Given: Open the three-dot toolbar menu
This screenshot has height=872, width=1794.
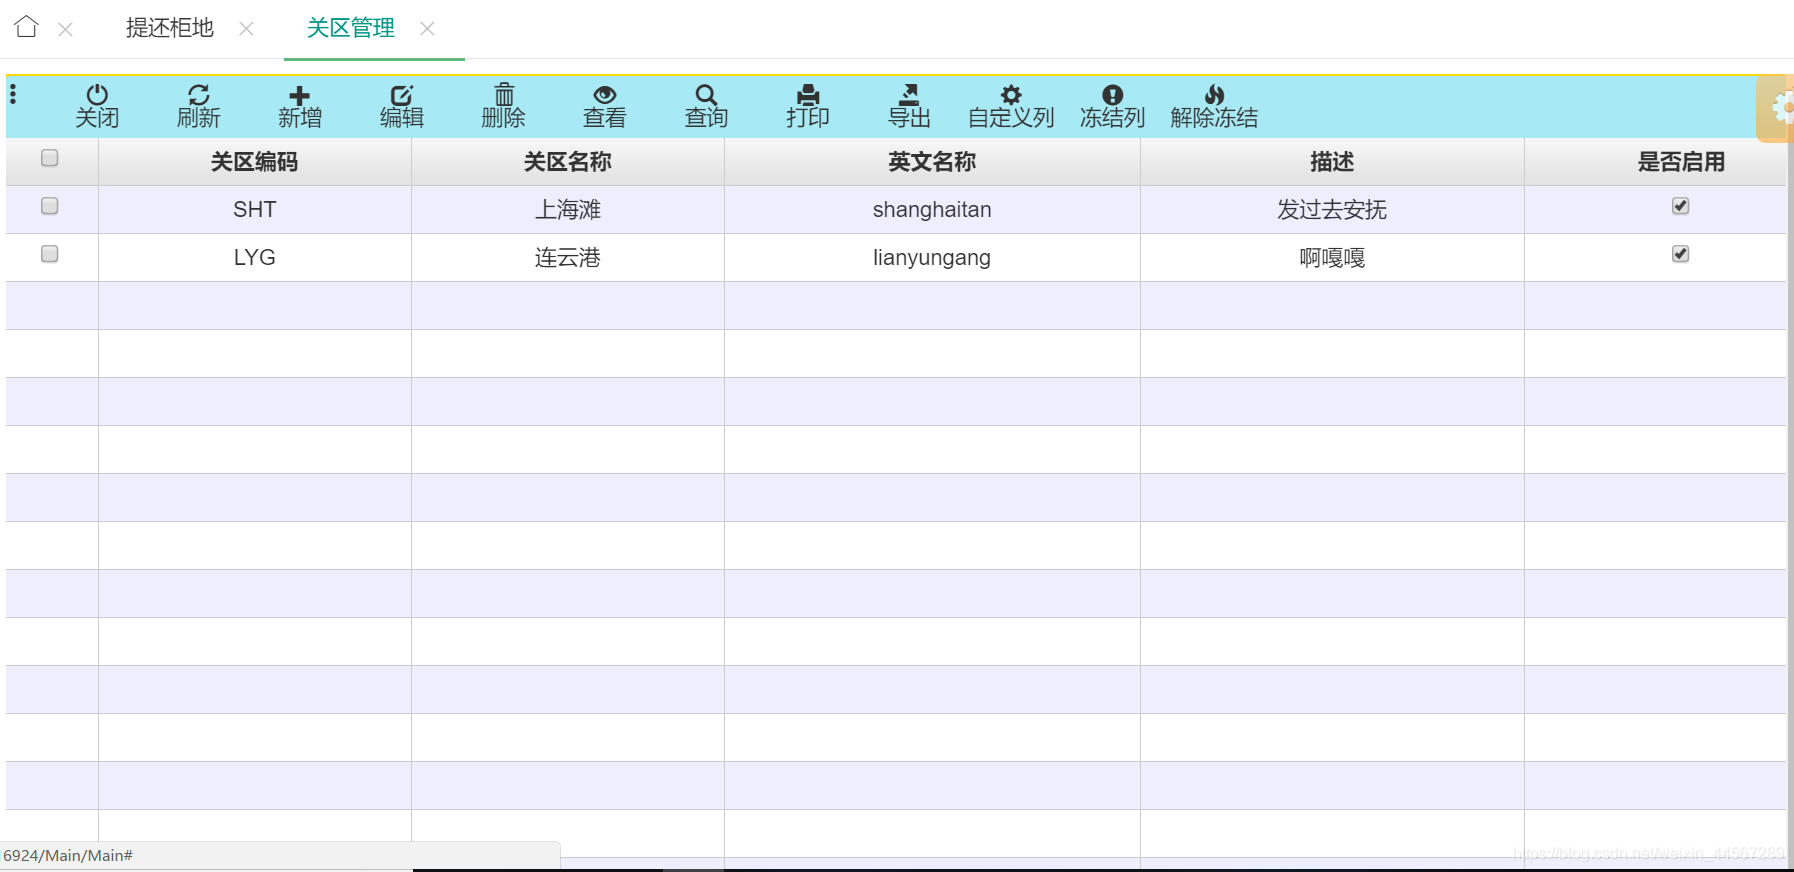Looking at the screenshot, I should point(13,94).
